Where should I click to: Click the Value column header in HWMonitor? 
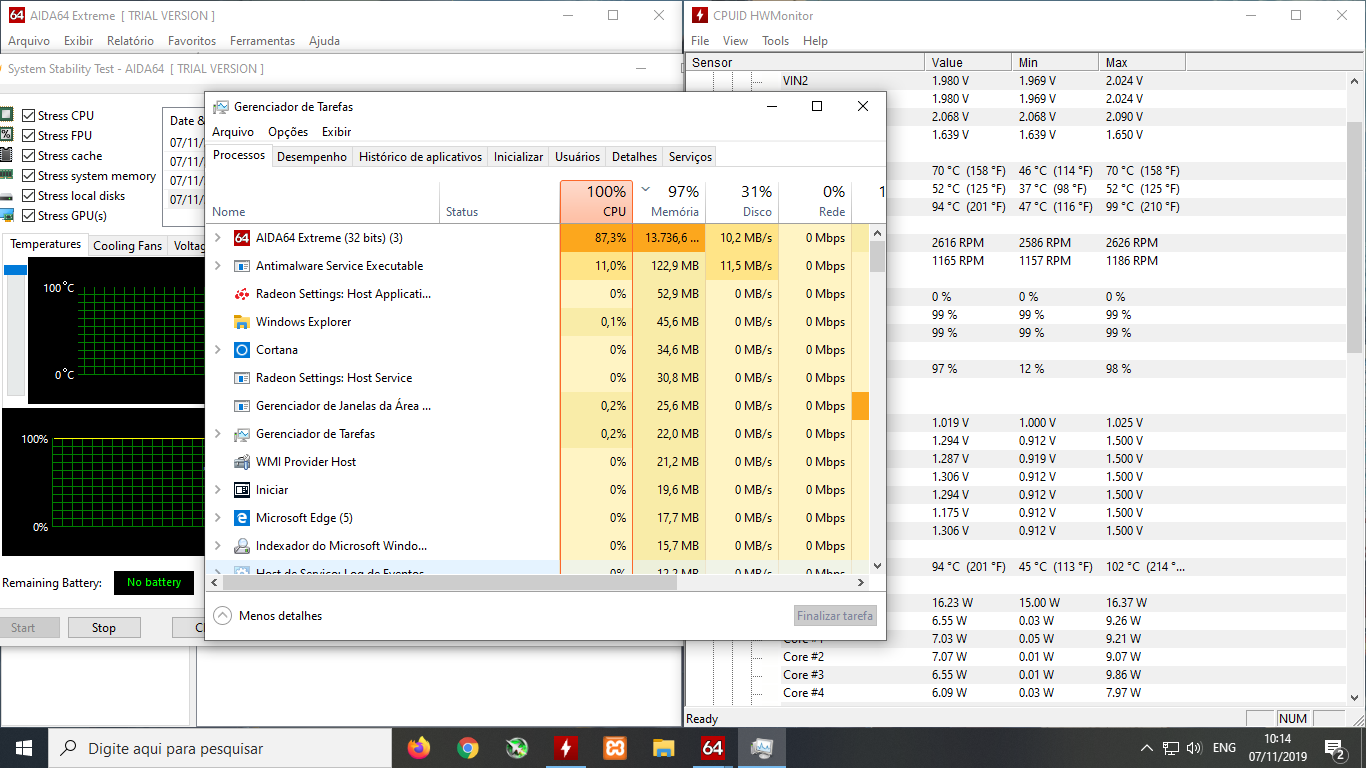point(967,62)
